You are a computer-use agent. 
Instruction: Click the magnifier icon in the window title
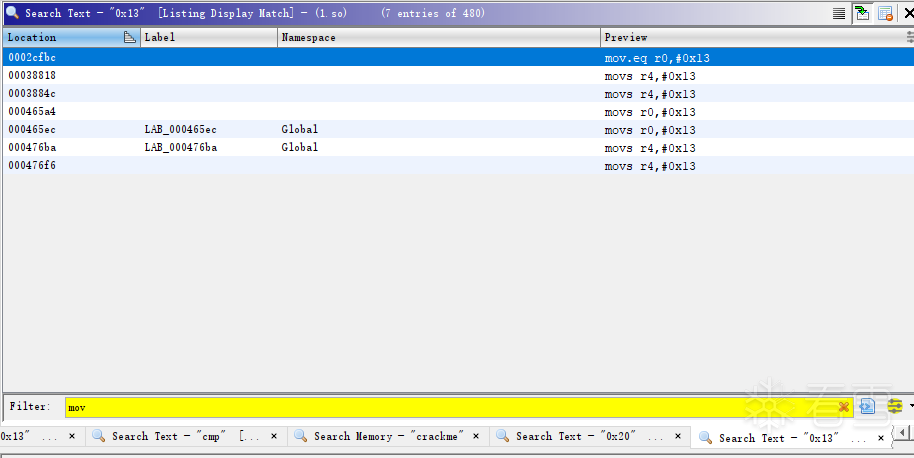[x=12, y=13]
